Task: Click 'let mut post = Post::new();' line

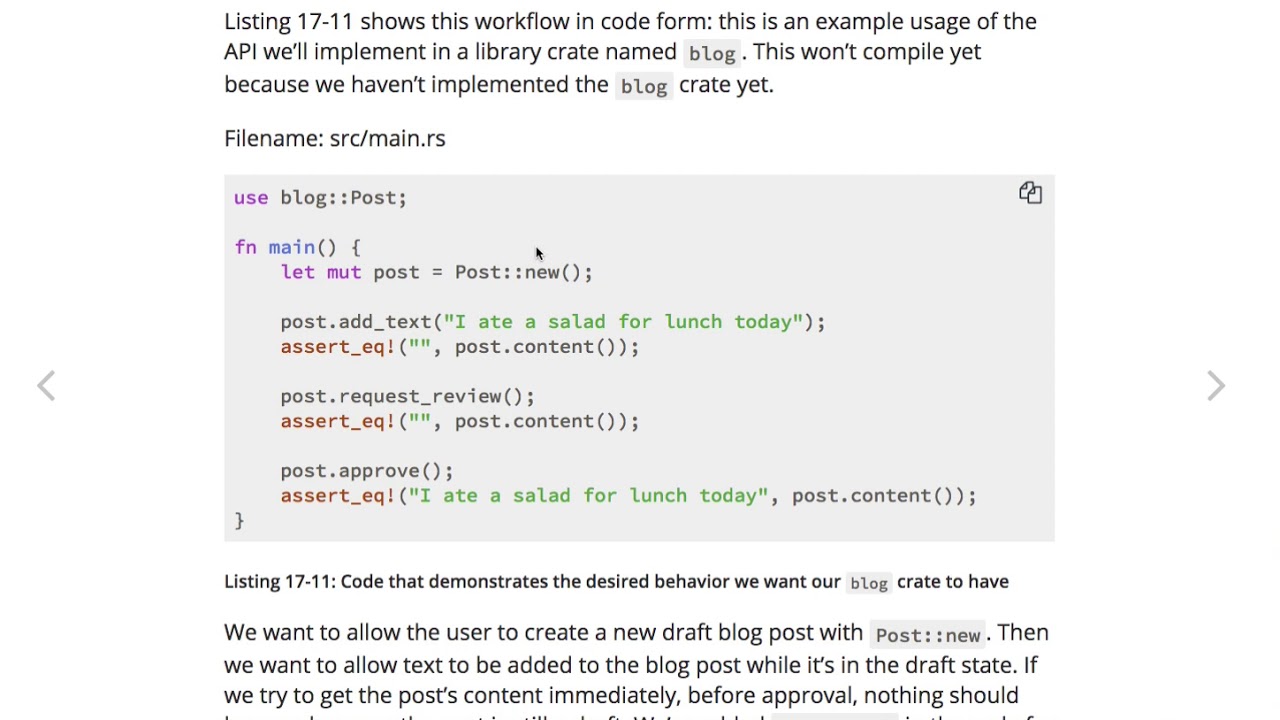Action: click(x=436, y=273)
